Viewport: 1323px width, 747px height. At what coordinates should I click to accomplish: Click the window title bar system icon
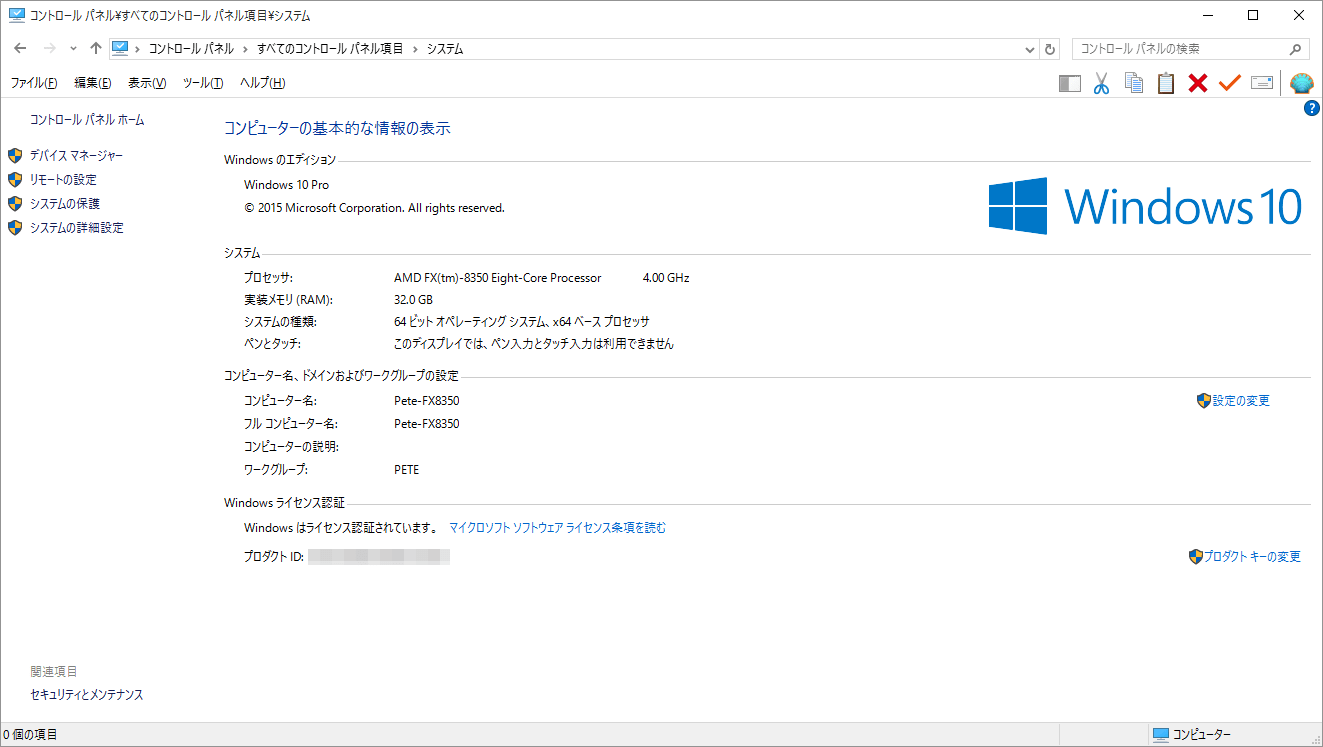click(x=16, y=16)
